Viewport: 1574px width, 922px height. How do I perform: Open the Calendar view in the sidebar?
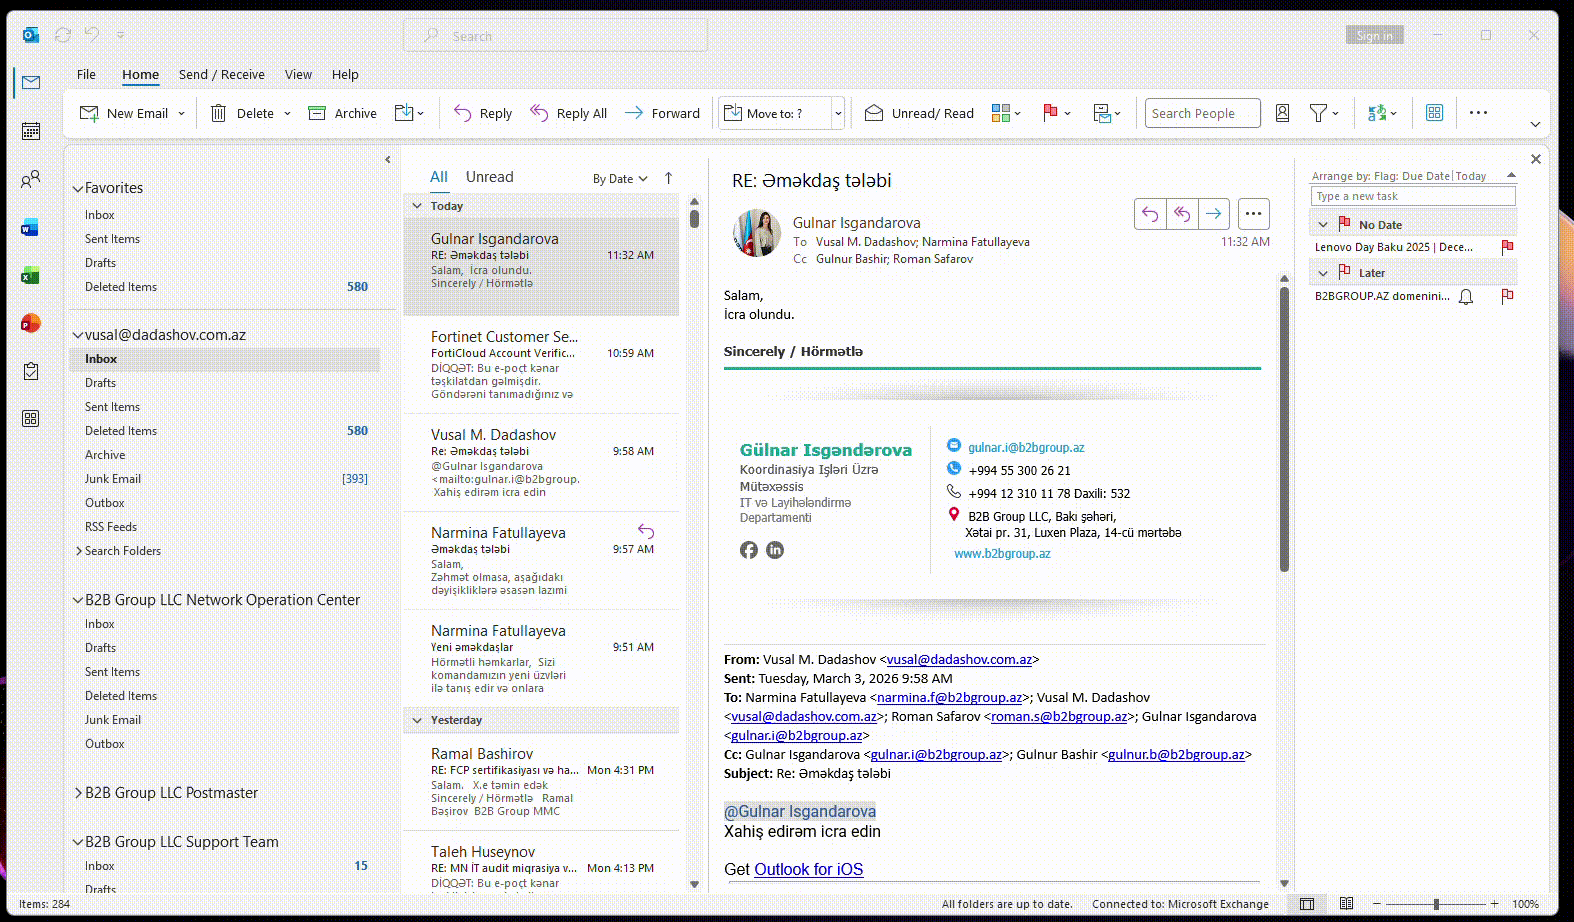click(x=31, y=131)
